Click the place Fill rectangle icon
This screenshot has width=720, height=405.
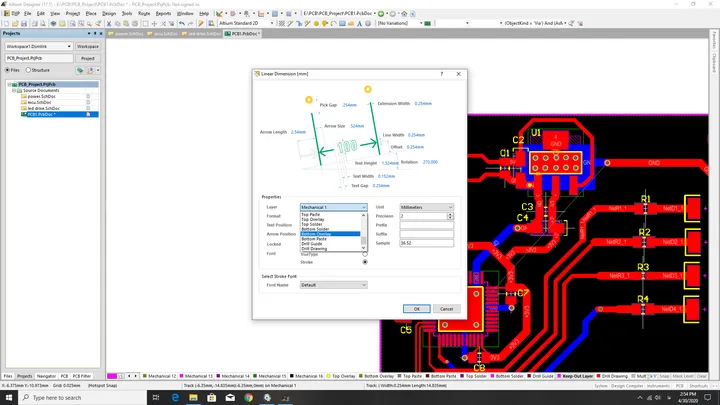[x=342, y=23]
